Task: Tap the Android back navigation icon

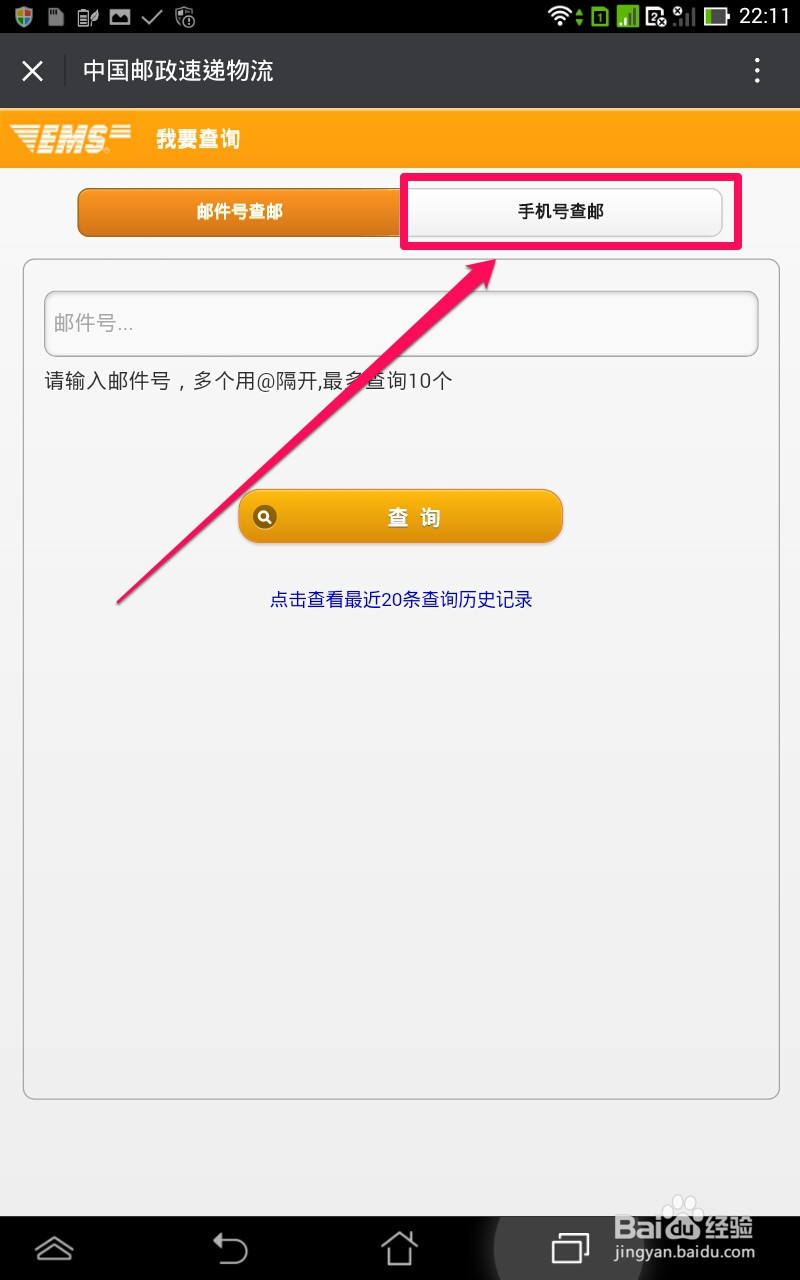Action: [x=229, y=1248]
